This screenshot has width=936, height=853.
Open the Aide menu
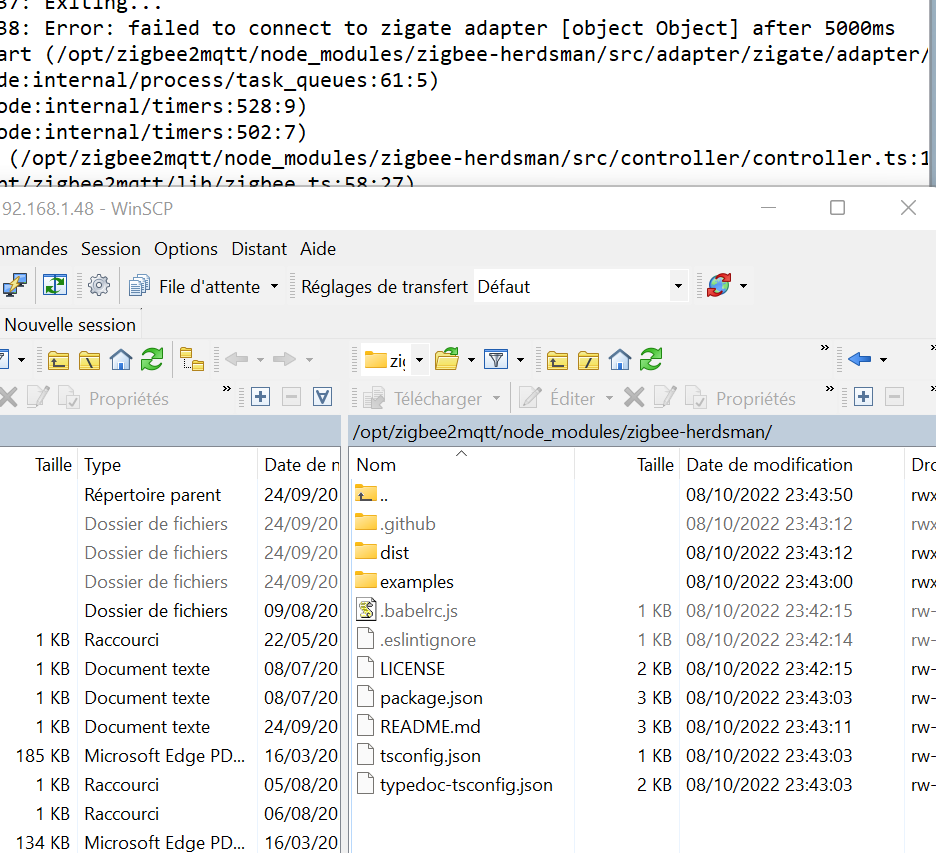[318, 249]
